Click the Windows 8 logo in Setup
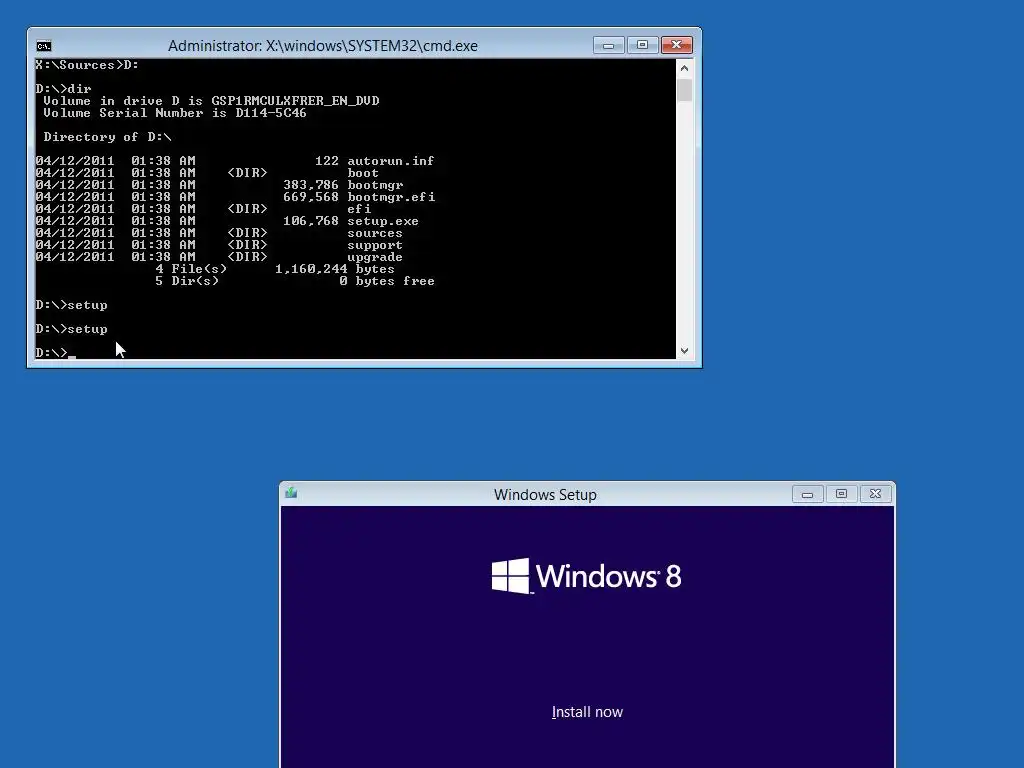The width and height of the screenshot is (1024, 768). (x=586, y=575)
